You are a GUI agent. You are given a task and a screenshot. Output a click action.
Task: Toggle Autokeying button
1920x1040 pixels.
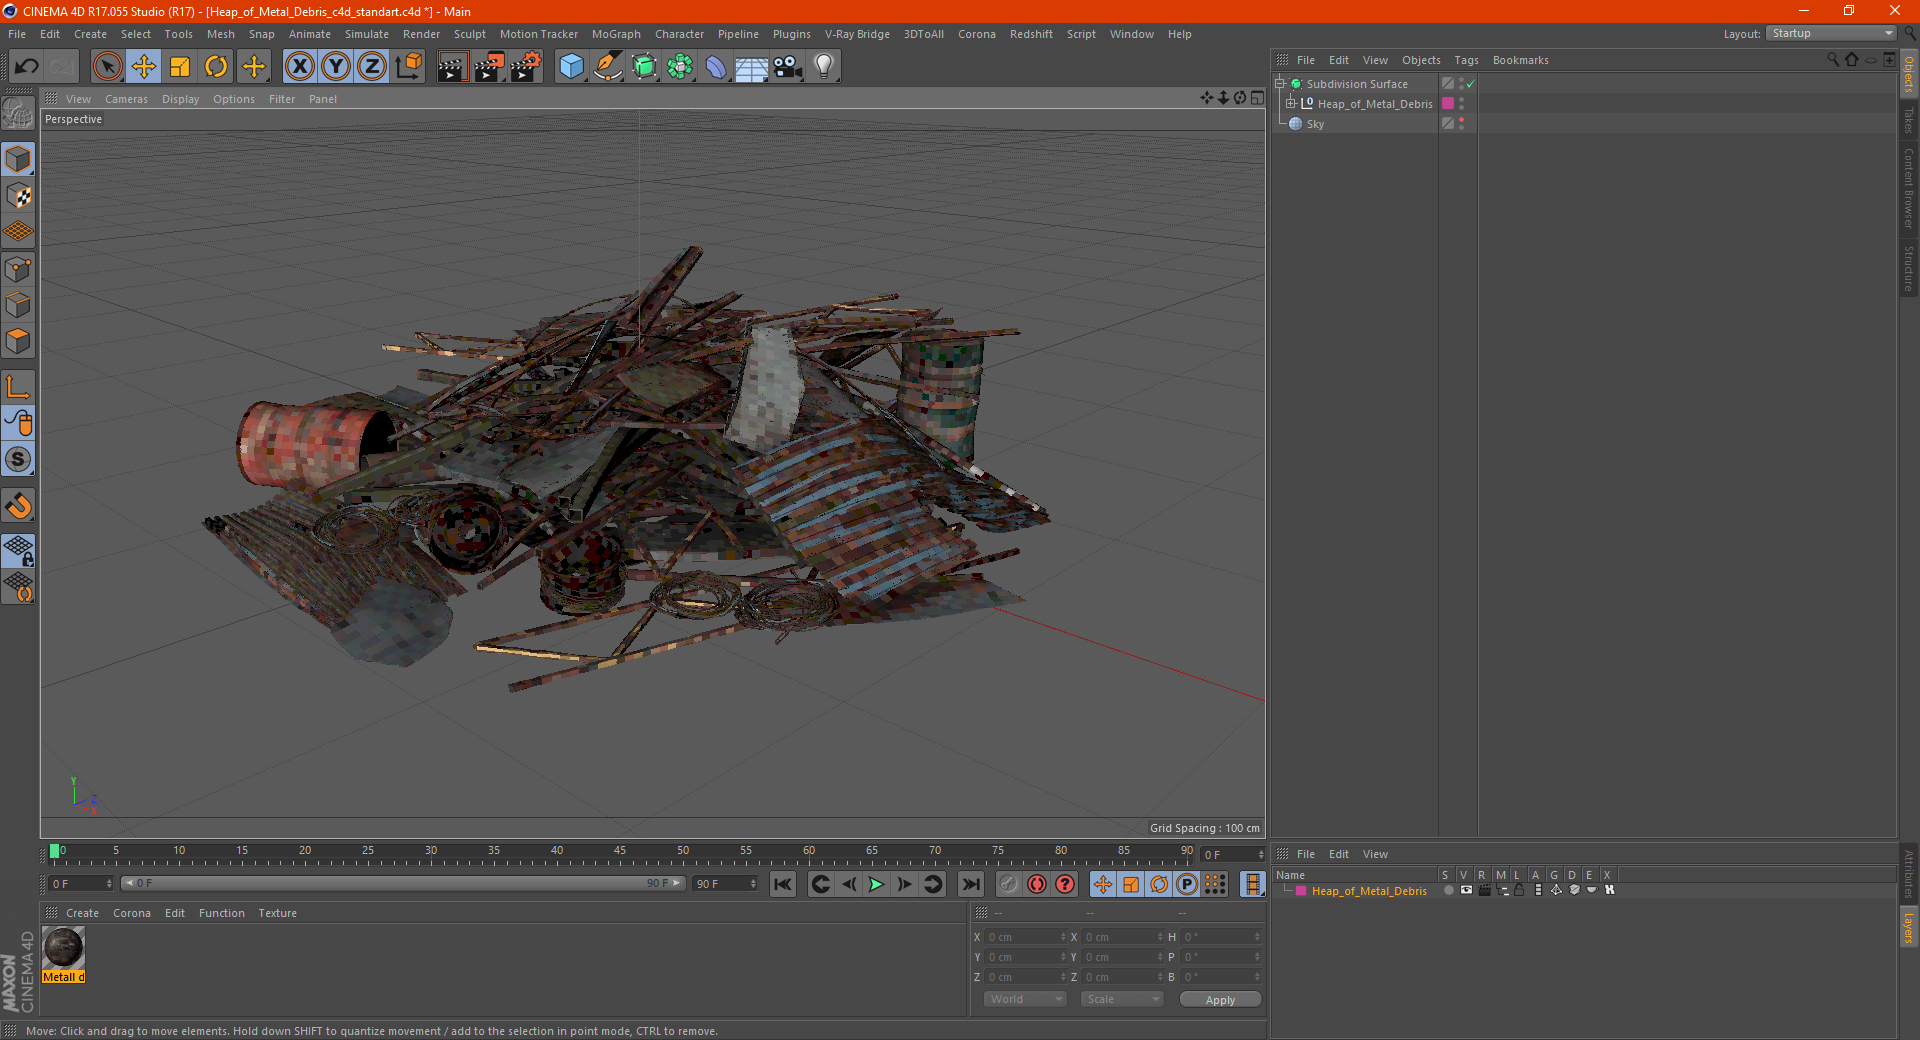click(1037, 884)
